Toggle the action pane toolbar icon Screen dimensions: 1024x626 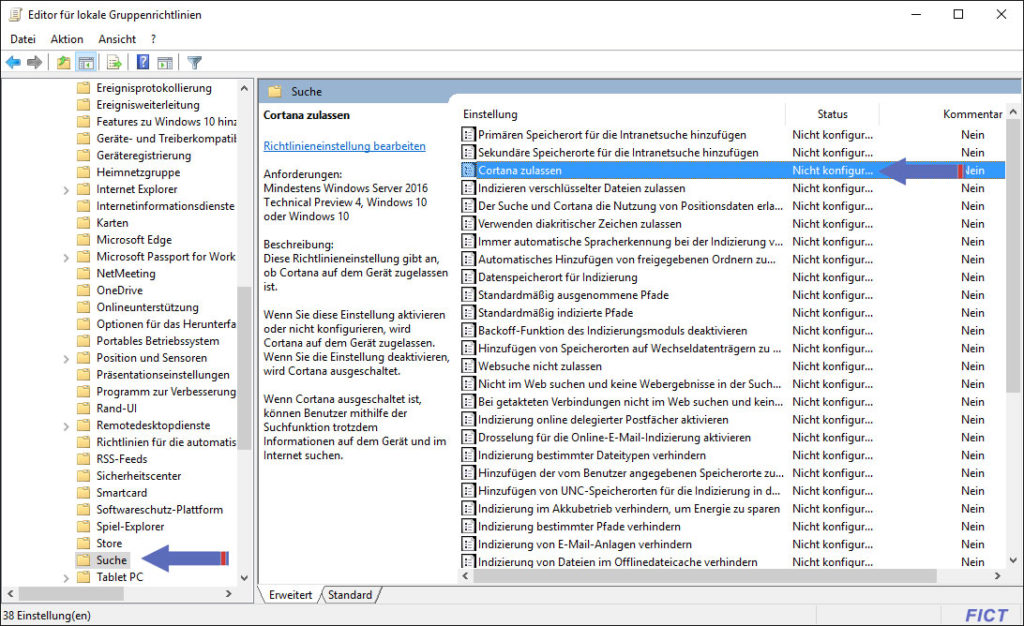(x=165, y=62)
